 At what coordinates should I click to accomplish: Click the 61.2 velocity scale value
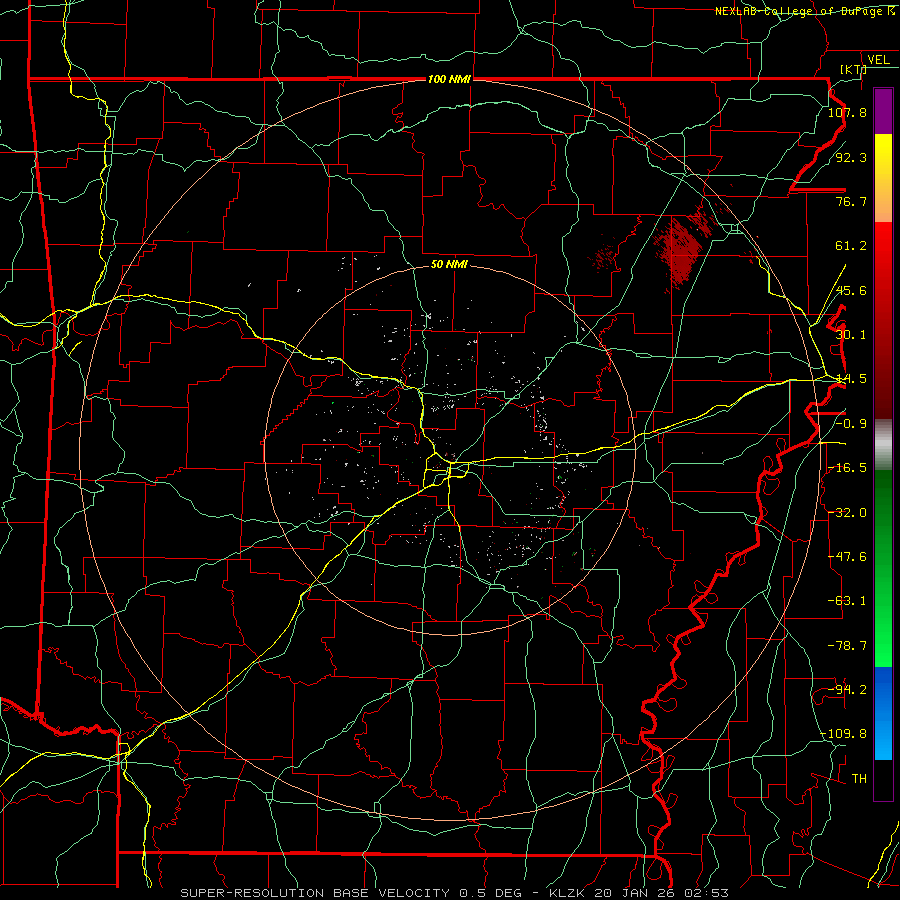coord(851,246)
